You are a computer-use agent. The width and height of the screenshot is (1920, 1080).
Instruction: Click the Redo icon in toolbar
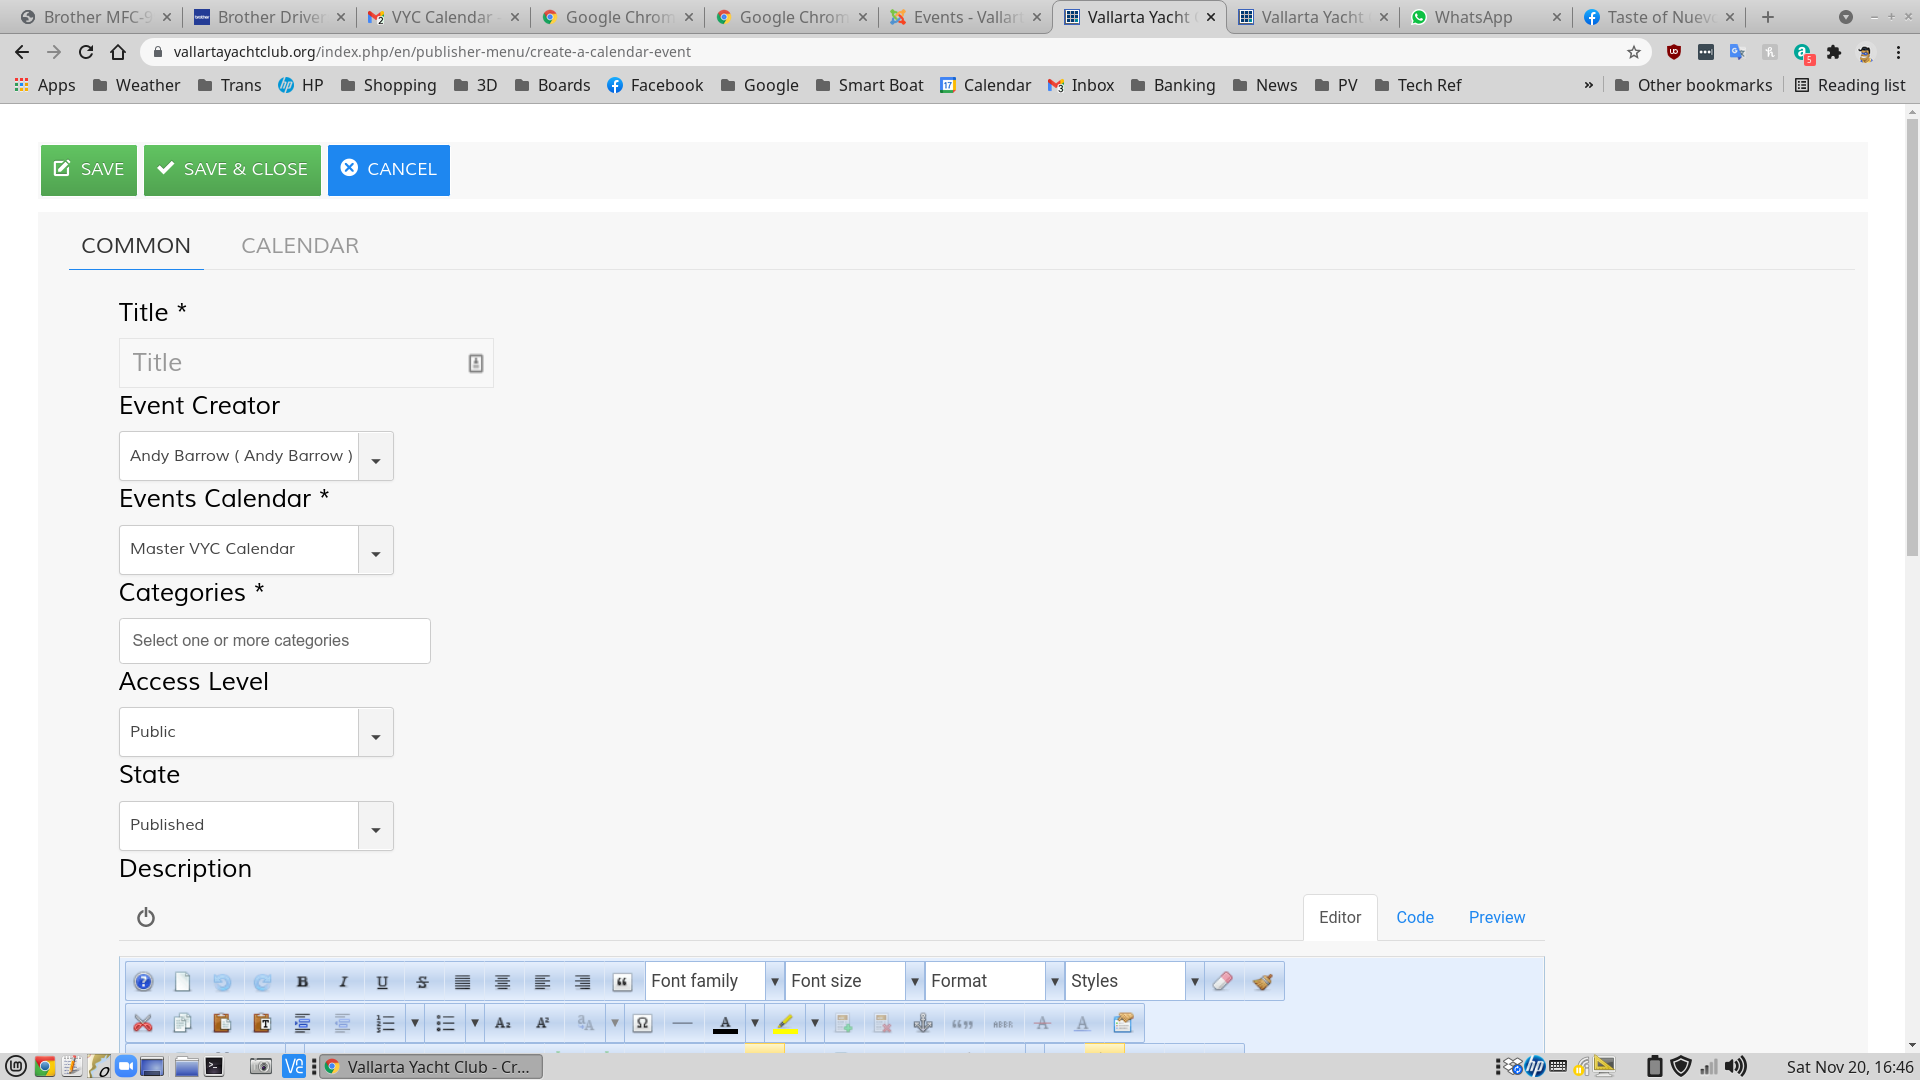[x=262, y=980]
